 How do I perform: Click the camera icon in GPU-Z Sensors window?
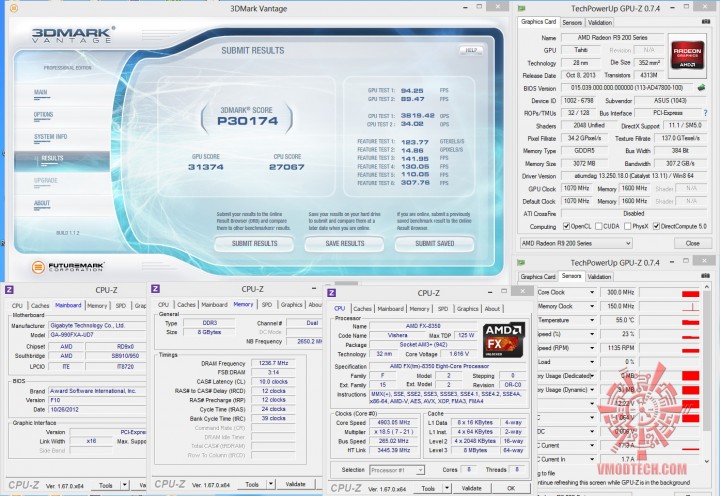pos(705,276)
